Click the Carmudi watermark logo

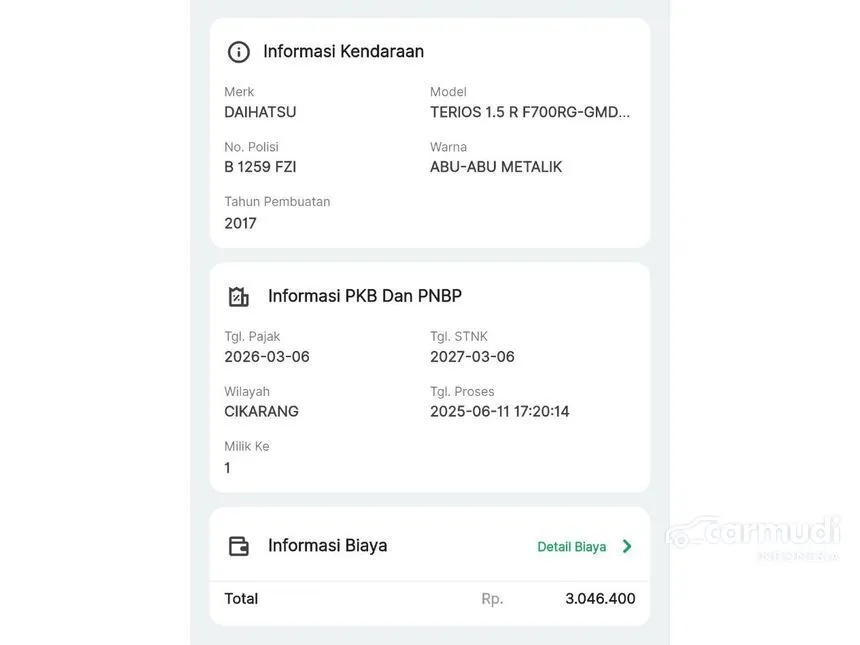[x=755, y=535]
